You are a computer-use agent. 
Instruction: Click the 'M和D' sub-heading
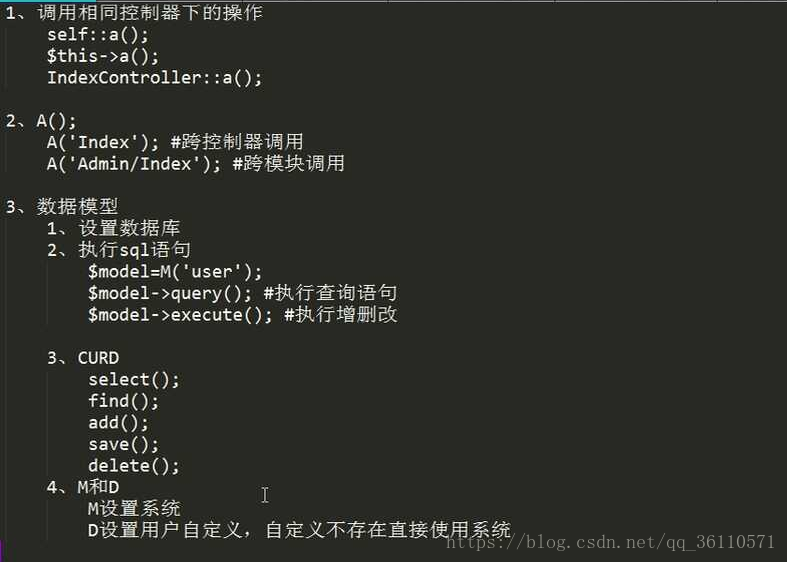coord(98,487)
